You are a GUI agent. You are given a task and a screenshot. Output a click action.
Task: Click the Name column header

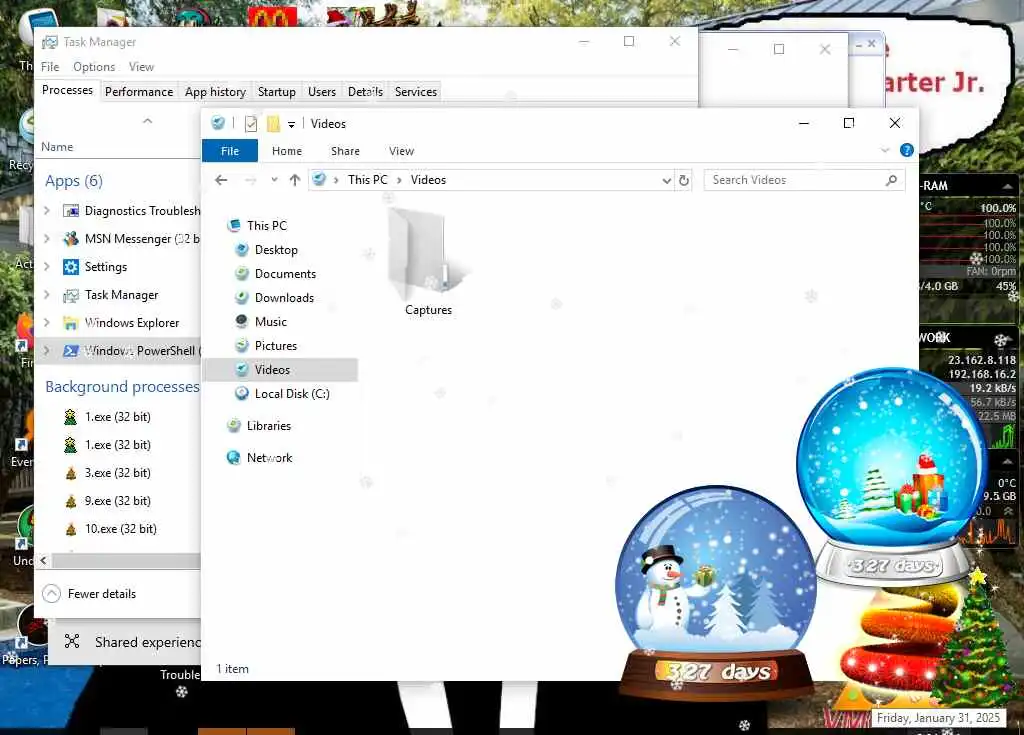(57, 147)
